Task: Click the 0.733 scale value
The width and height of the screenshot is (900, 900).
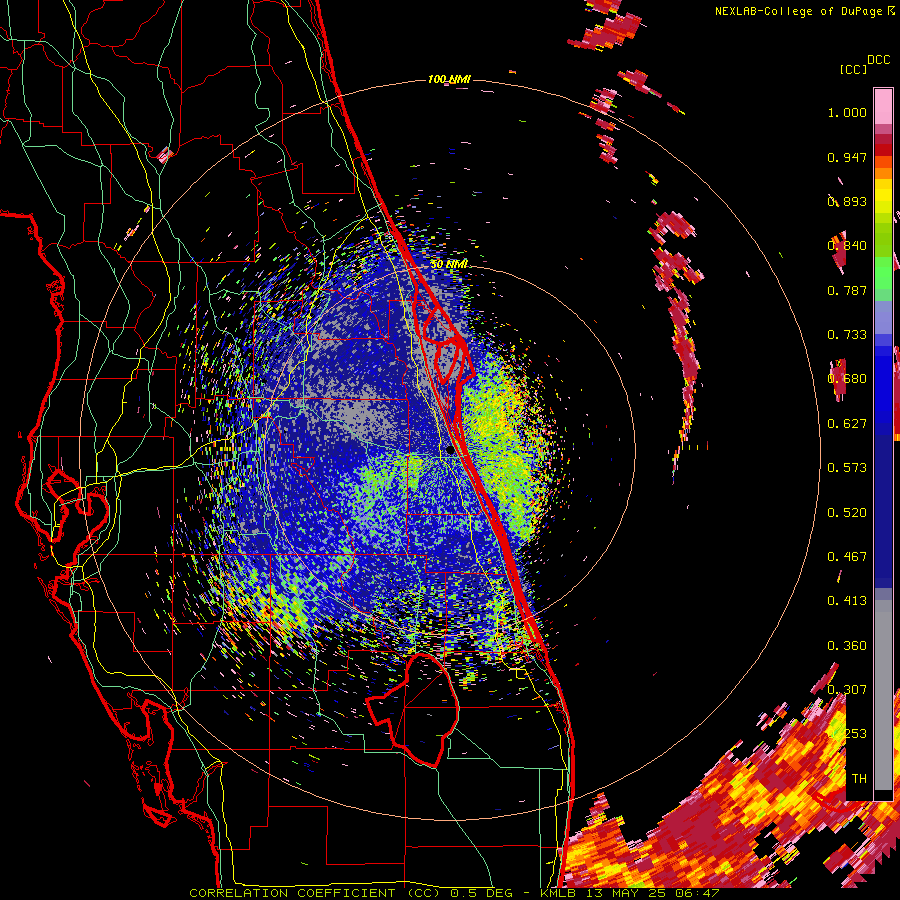Action: (x=847, y=335)
